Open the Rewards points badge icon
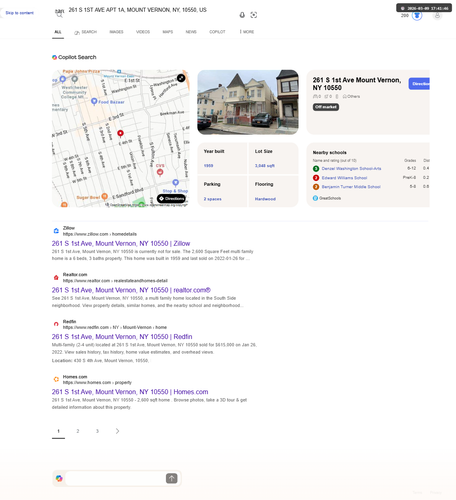This screenshot has width=456, height=500. click(417, 15)
